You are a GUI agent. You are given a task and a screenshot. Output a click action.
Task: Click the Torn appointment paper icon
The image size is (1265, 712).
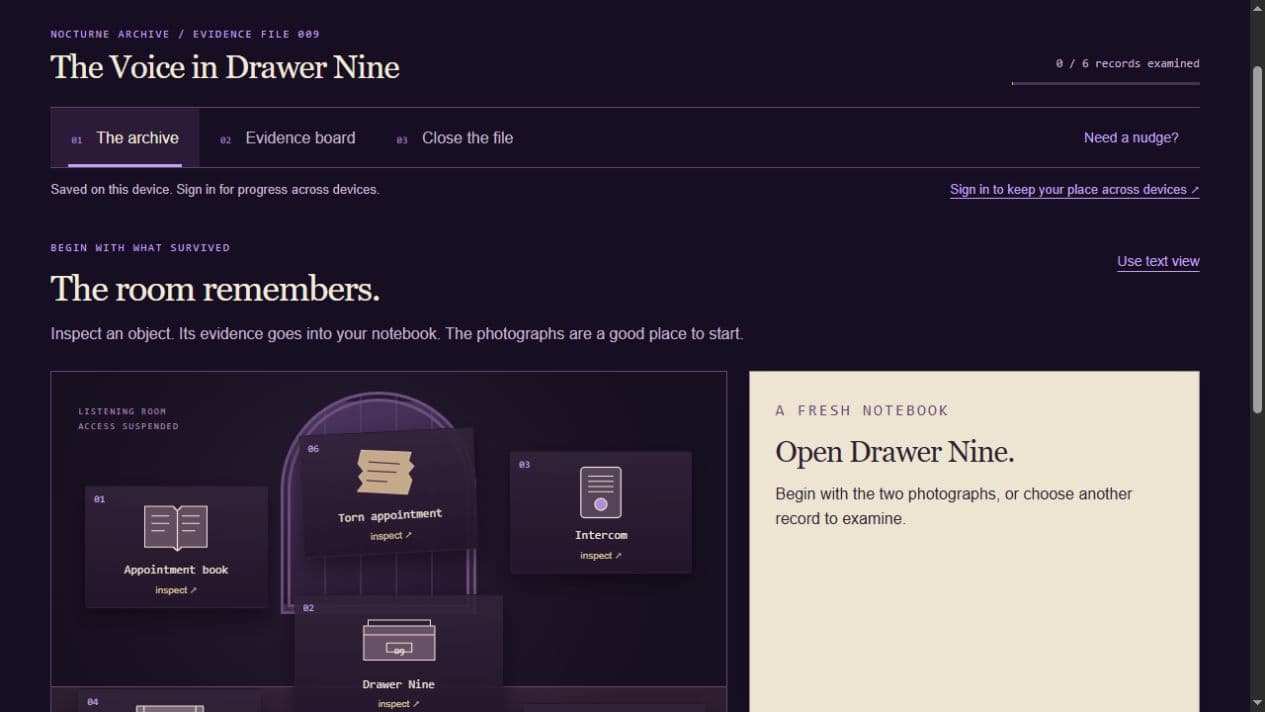pos(385,472)
